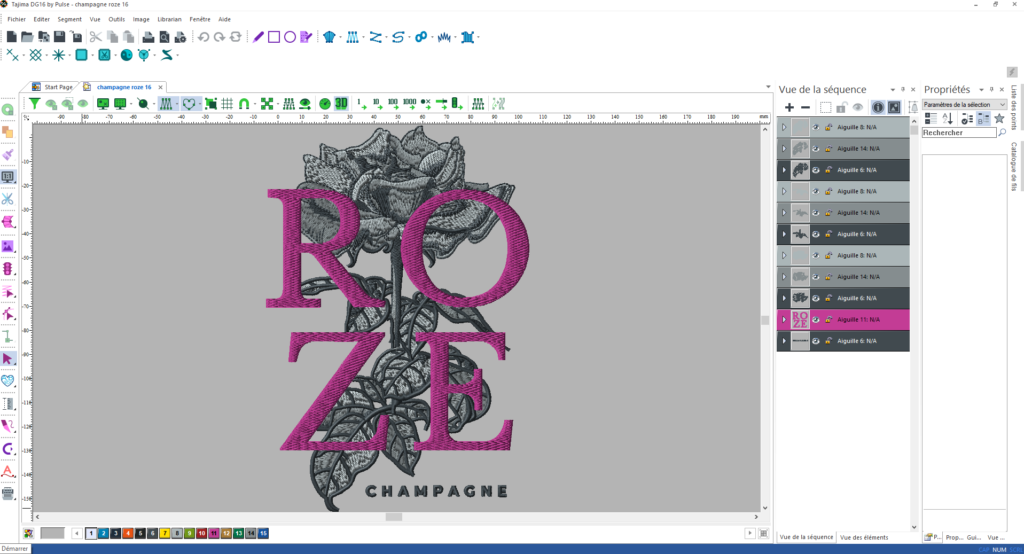The image size is (1024, 554).
Task: Toggle the 3D view button
Action: tap(341, 104)
